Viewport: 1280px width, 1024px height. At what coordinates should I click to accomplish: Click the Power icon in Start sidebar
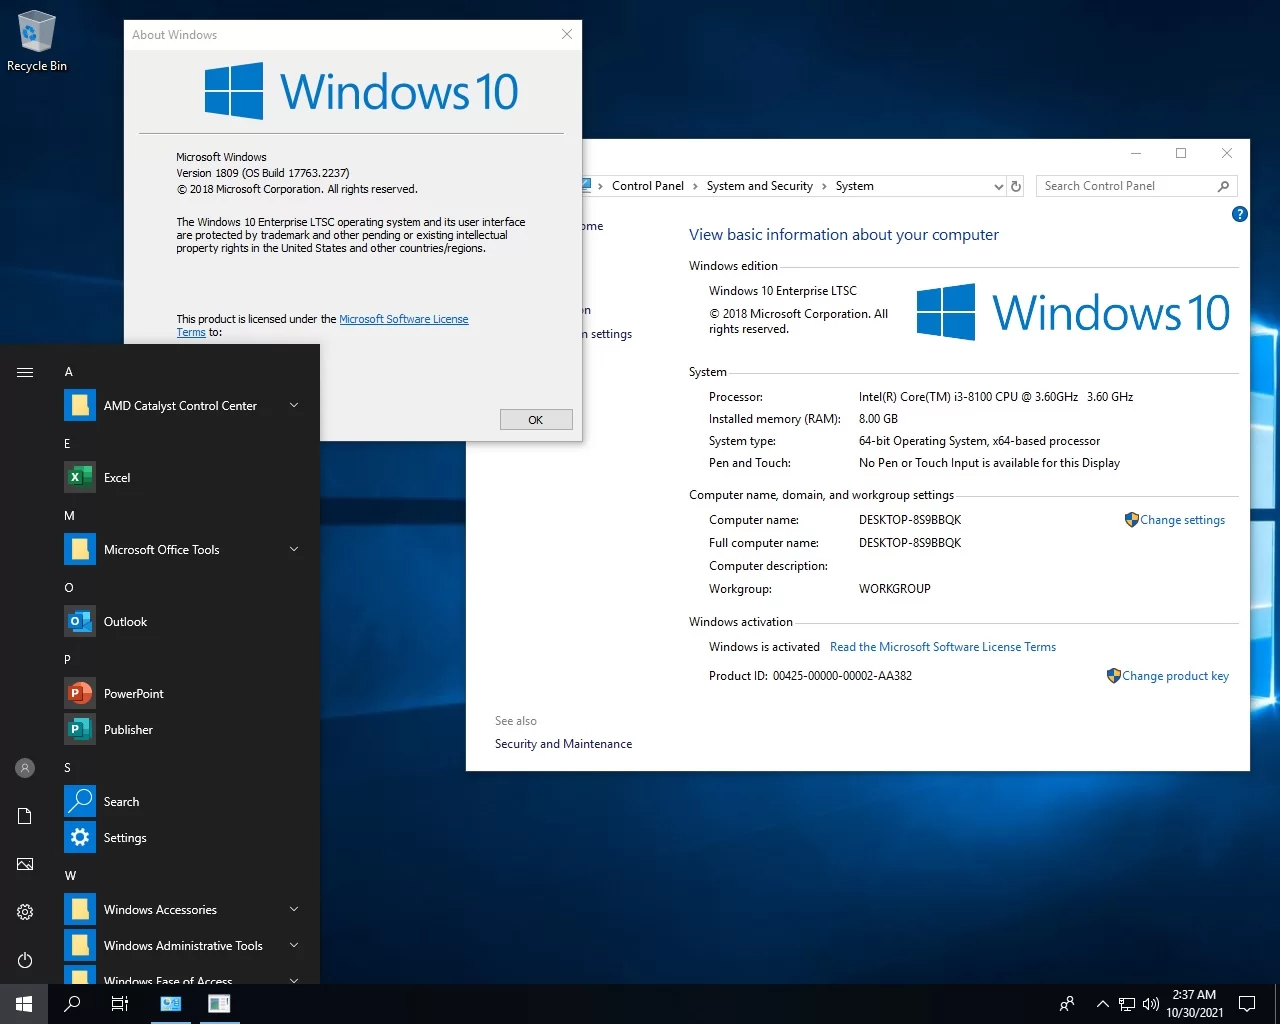tap(25, 960)
